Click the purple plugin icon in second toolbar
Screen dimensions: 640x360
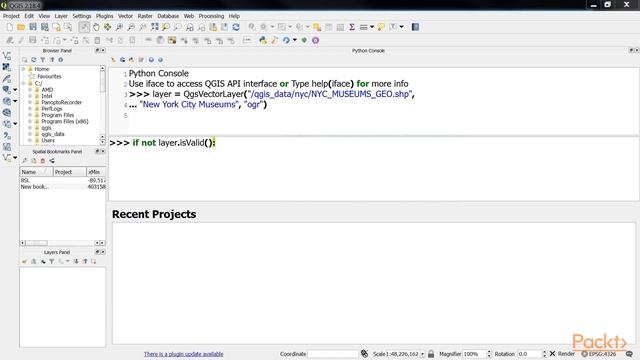point(316,40)
